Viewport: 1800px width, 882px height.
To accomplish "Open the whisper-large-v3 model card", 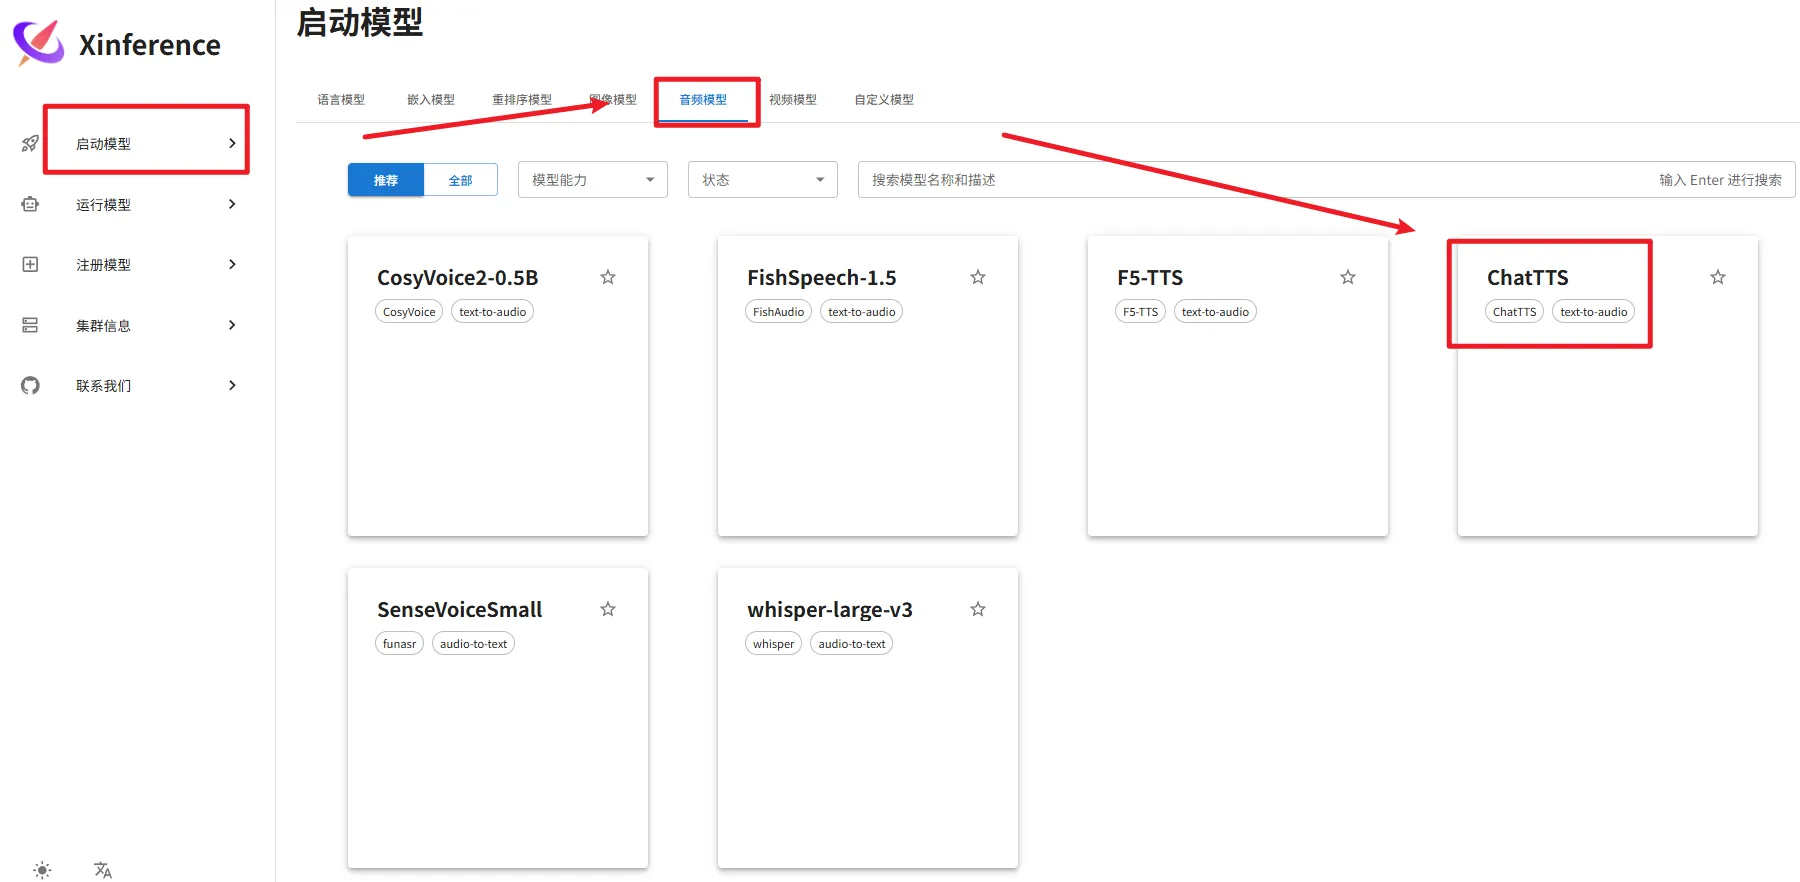I will pos(868,718).
